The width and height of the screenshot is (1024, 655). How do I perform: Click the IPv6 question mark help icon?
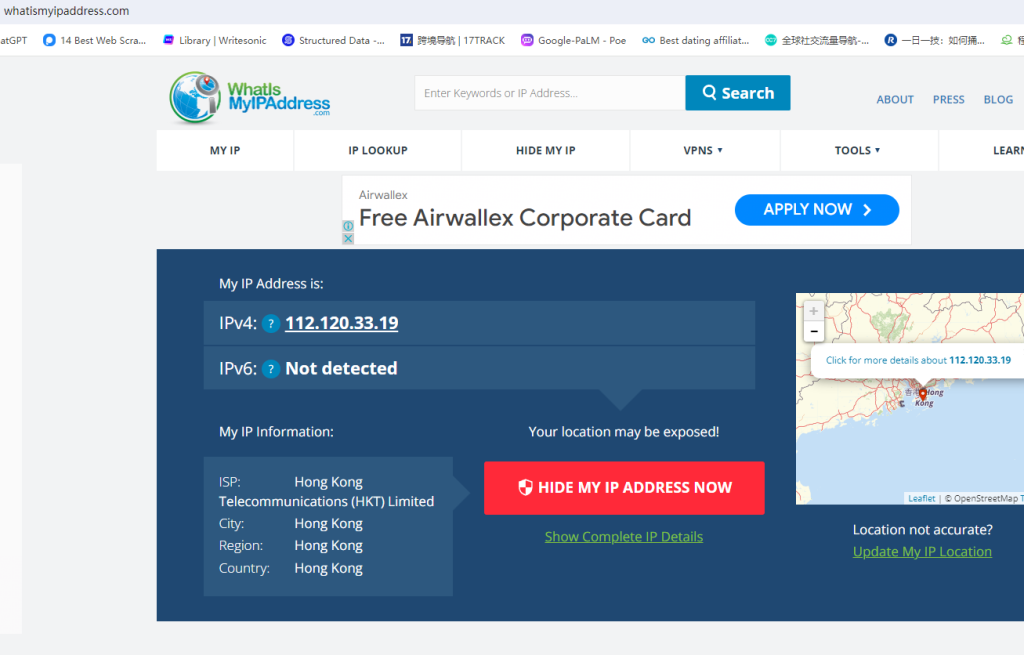[270, 369]
